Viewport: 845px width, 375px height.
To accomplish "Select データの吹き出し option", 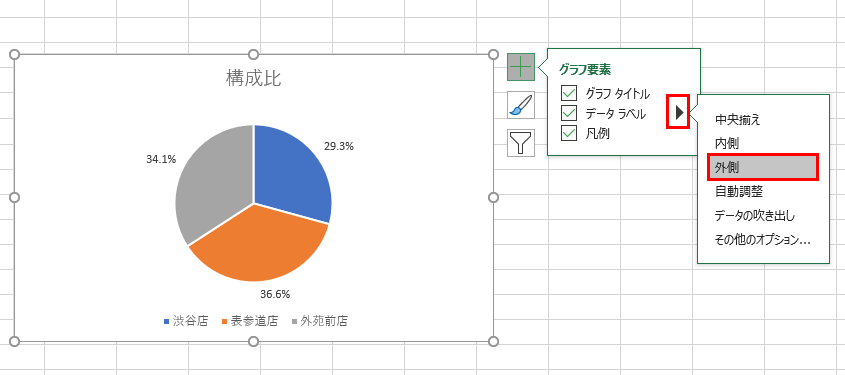I will [x=754, y=216].
